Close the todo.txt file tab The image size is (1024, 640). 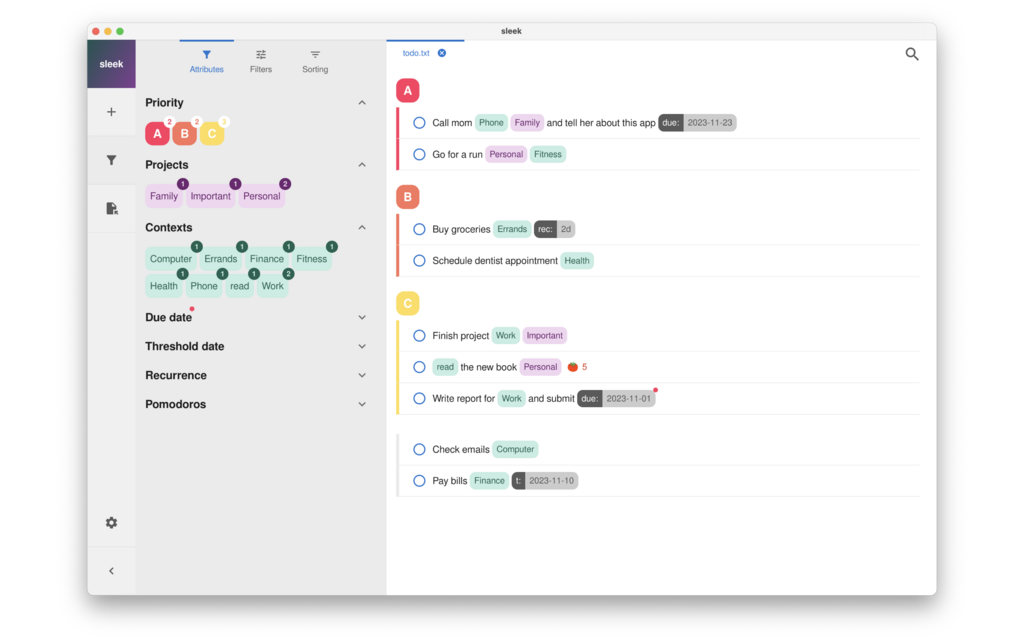[442, 53]
